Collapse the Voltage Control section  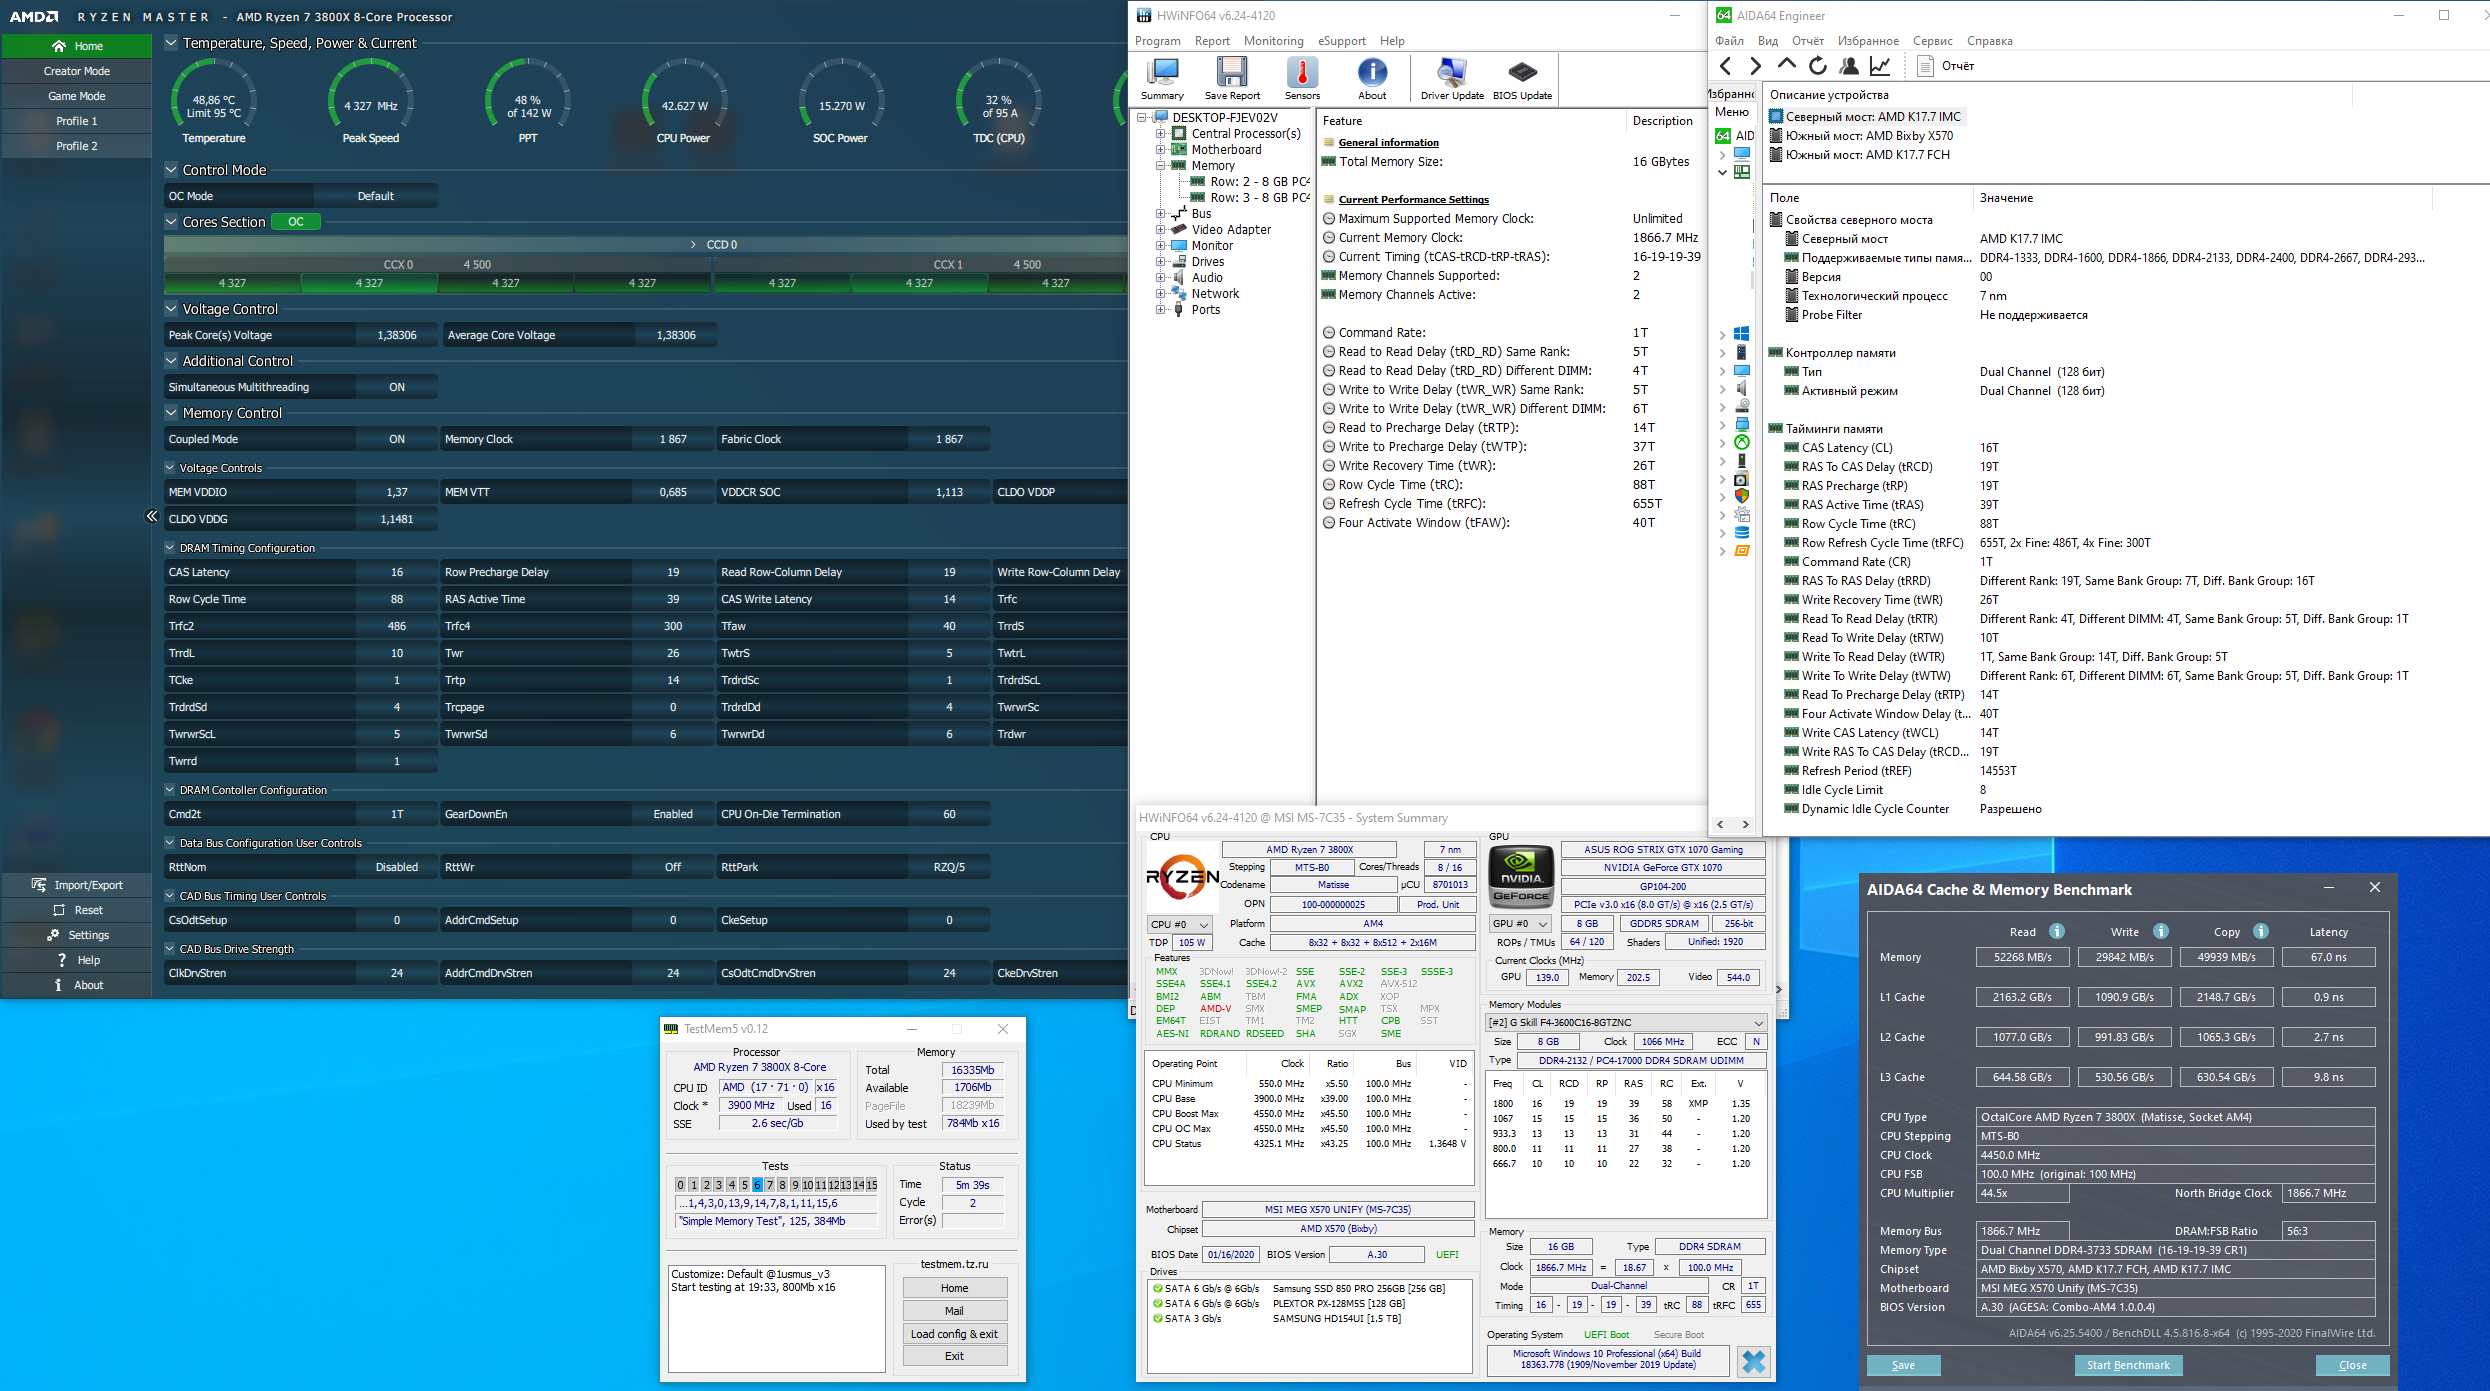(171, 309)
